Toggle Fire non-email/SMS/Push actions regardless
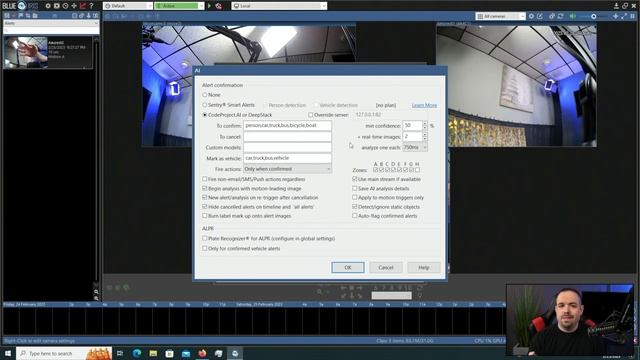This screenshot has height=360, width=640. 205,179
